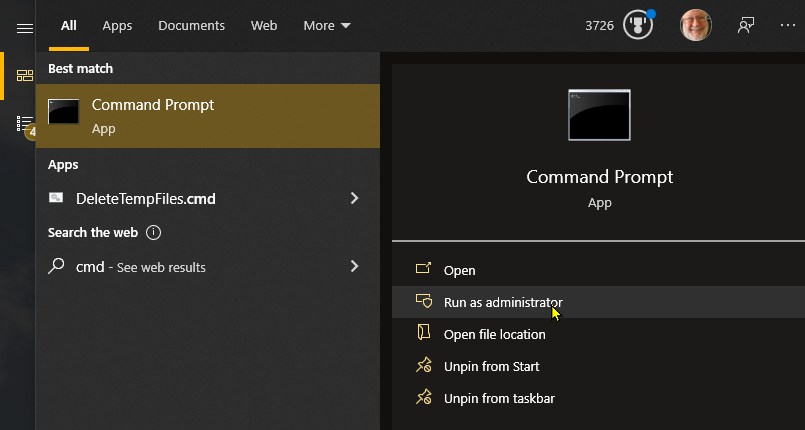Click the rewards medal icon
Screen dimensions: 805x430
(638, 25)
